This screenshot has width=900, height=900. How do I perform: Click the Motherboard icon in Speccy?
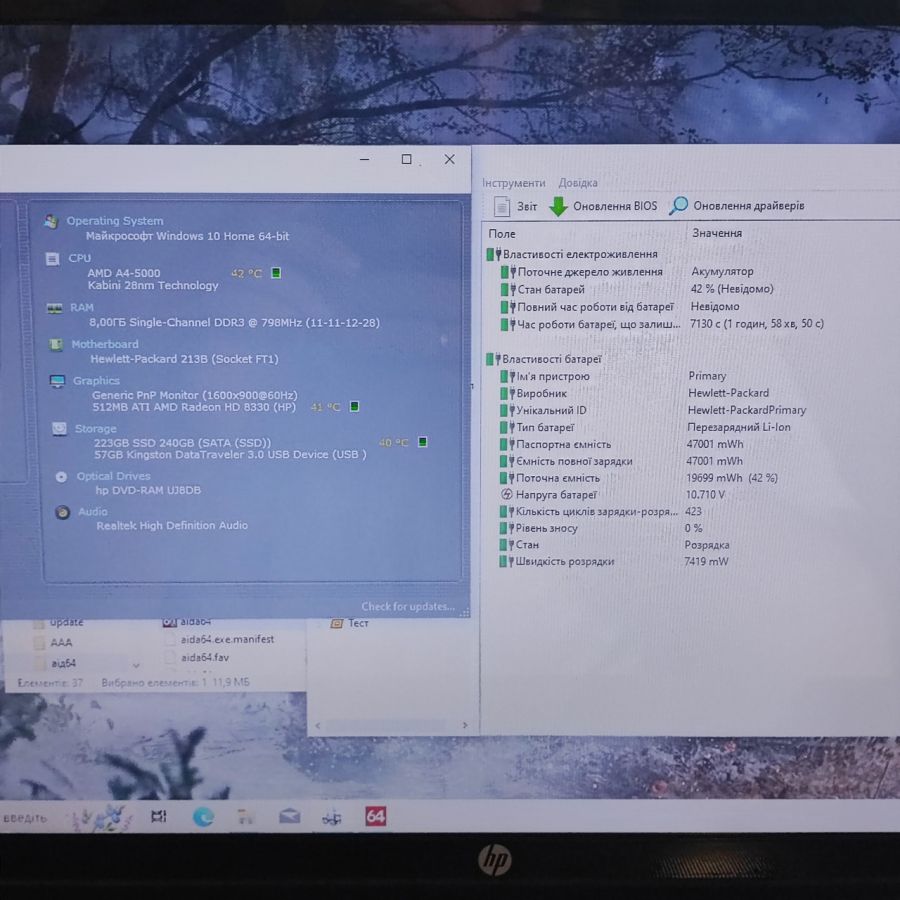tap(56, 344)
